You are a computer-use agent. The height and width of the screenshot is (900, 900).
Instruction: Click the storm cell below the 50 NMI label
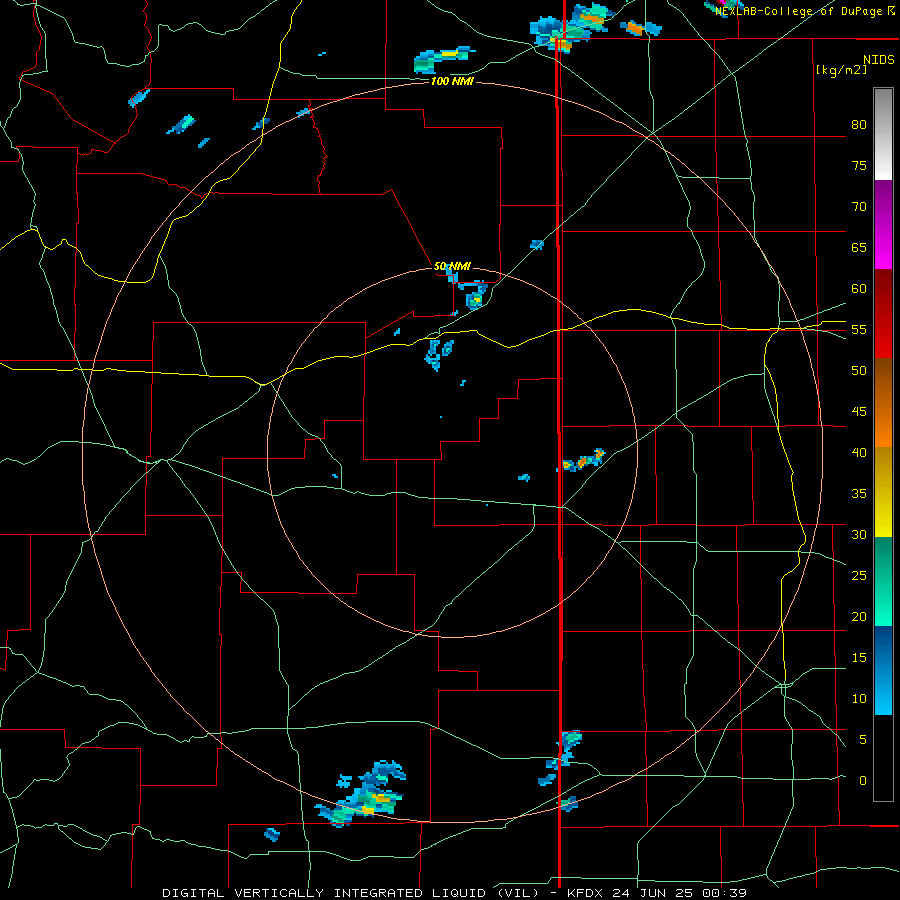pos(474,294)
